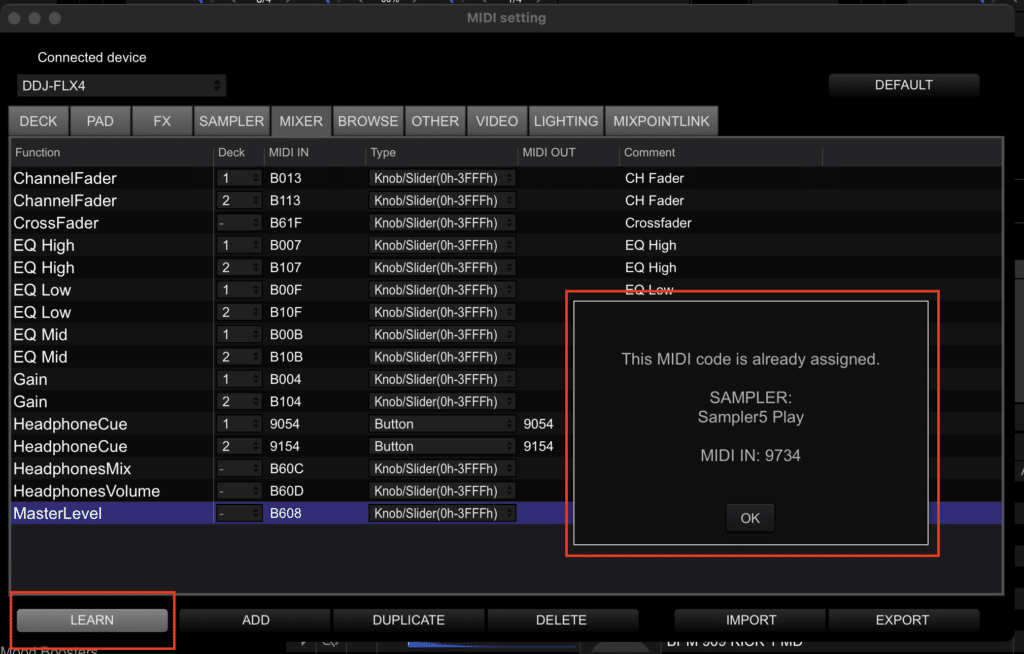Open the VIDEO tab
The image size is (1024, 654).
click(496, 120)
